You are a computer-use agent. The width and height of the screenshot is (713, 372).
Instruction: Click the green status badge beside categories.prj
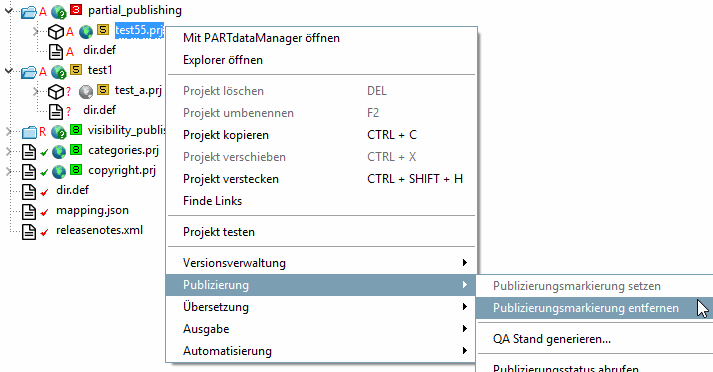76,150
